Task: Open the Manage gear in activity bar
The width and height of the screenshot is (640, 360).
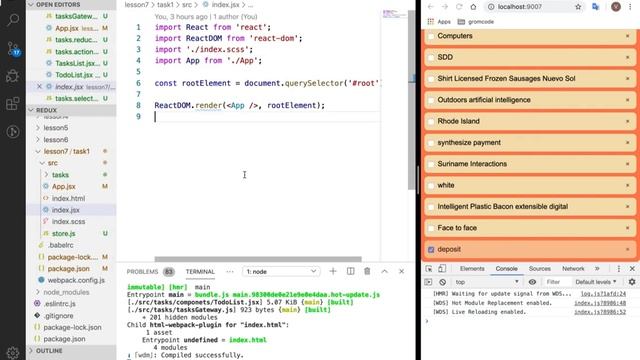Action: [x=13, y=352]
